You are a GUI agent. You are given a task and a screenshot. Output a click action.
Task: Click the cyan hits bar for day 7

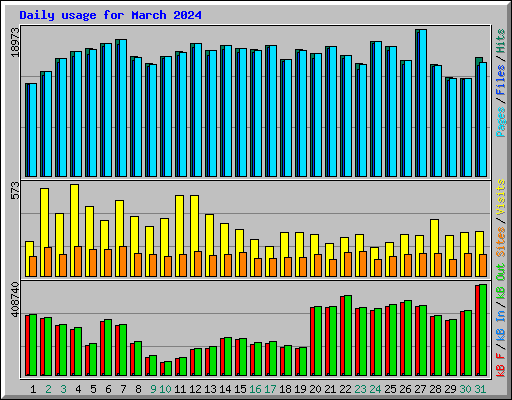tap(123, 108)
